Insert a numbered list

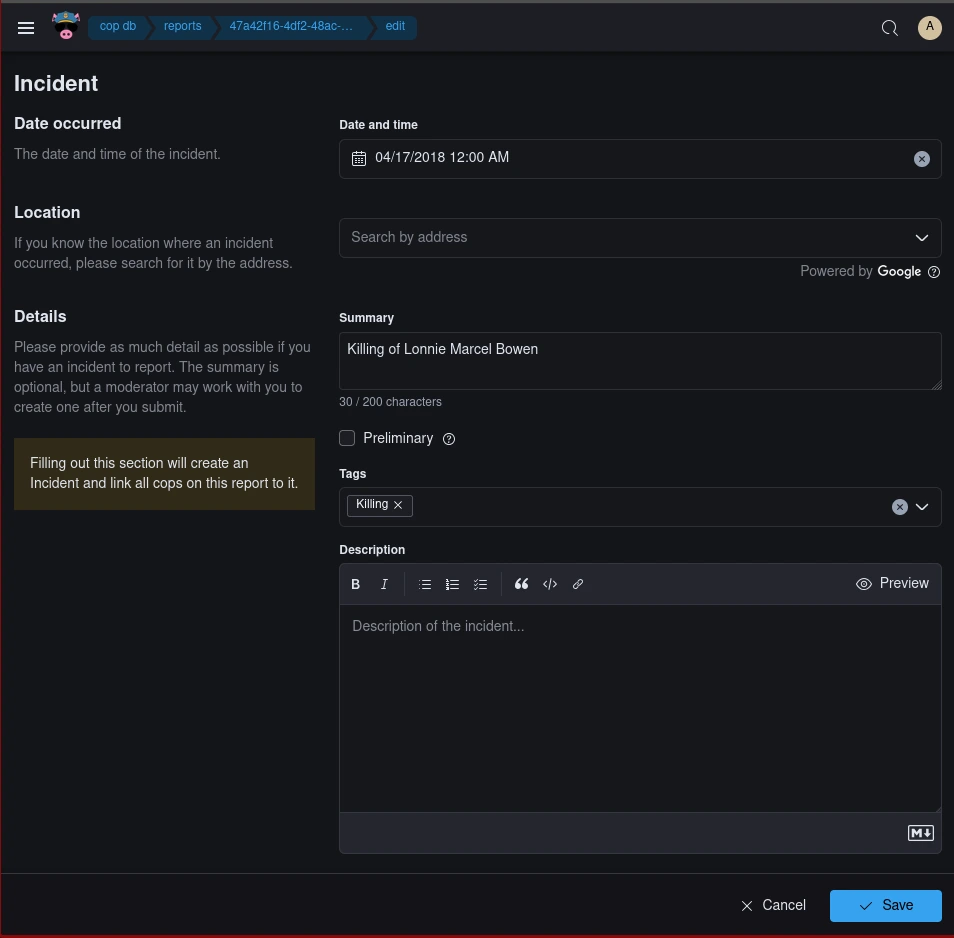click(452, 584)
